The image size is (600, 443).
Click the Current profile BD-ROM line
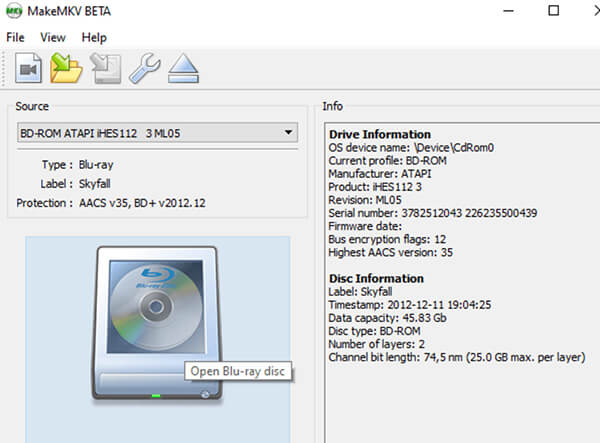pos(387,161)
